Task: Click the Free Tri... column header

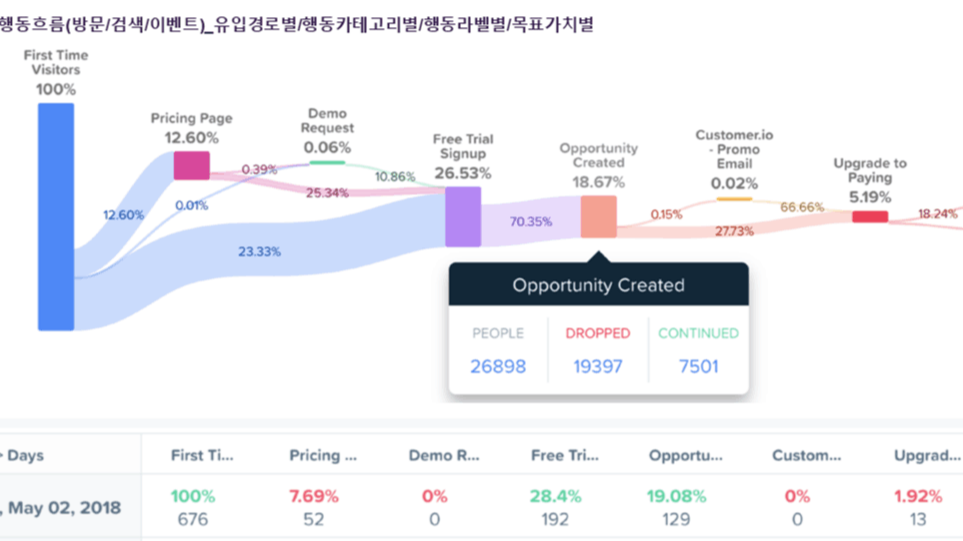Action: pos(562,456)
